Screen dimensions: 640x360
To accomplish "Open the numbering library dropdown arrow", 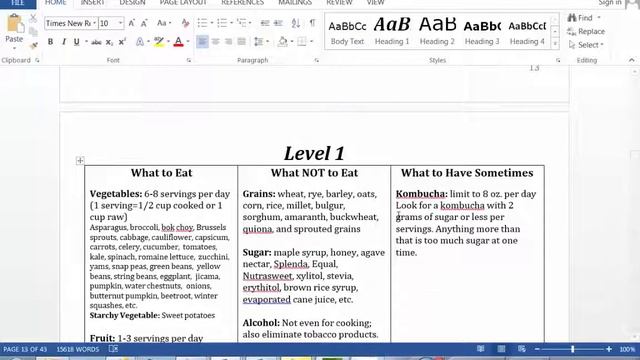I will pos(231,23).
